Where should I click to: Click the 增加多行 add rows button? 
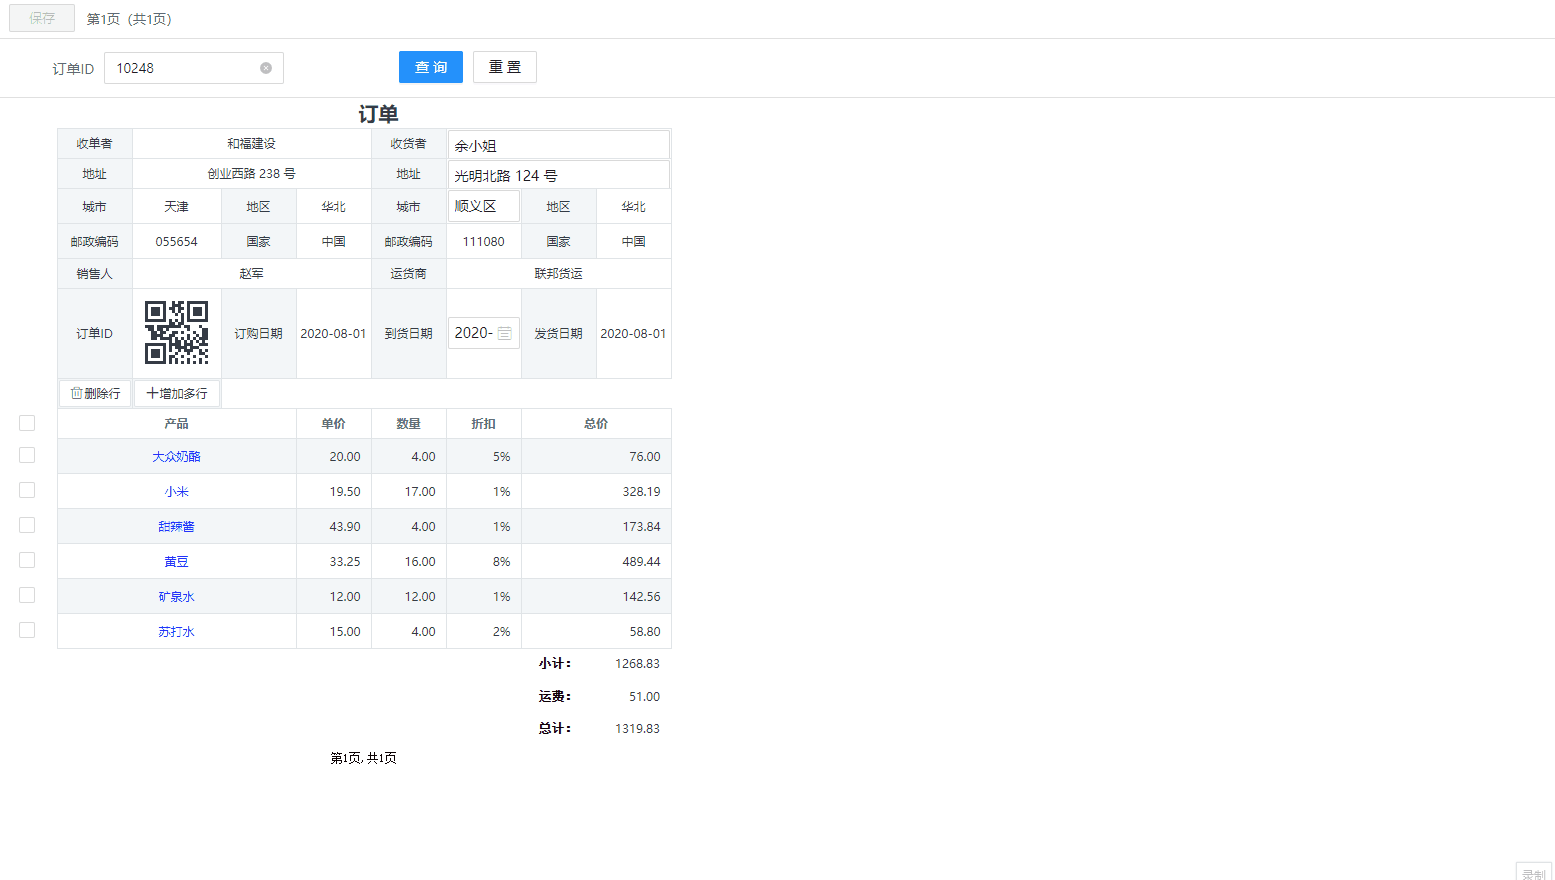tap(177, 393)
